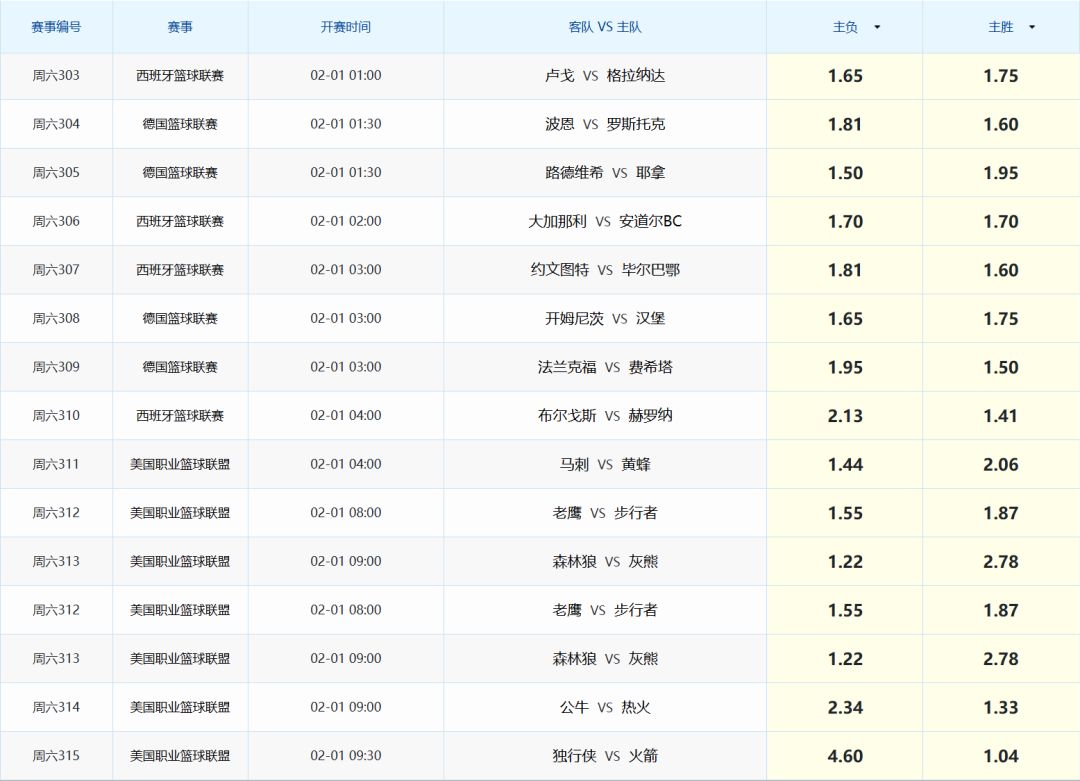Image resolution: width=1080 pixels, height=781 pixels.
Task: Select match ID 周六305
Action: [56, 173]
